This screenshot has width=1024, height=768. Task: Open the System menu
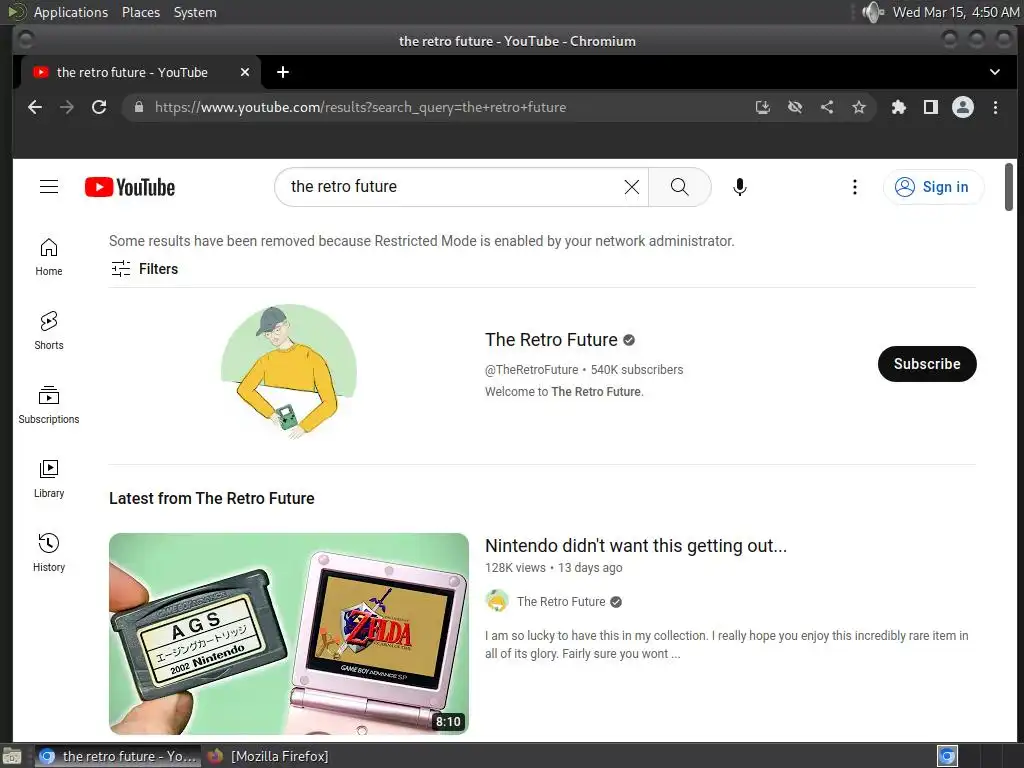(x=195, y=12)
